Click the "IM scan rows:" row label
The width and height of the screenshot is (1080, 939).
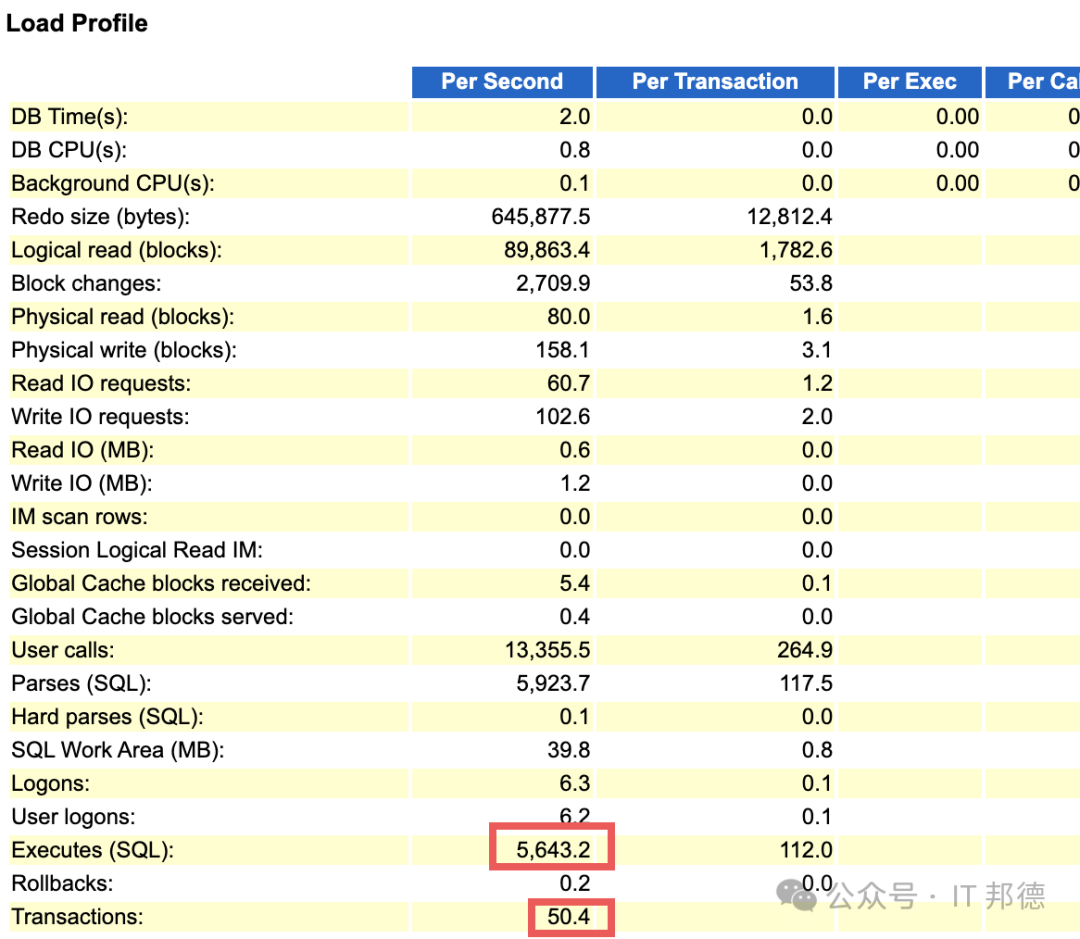click(x=79, y=517)
